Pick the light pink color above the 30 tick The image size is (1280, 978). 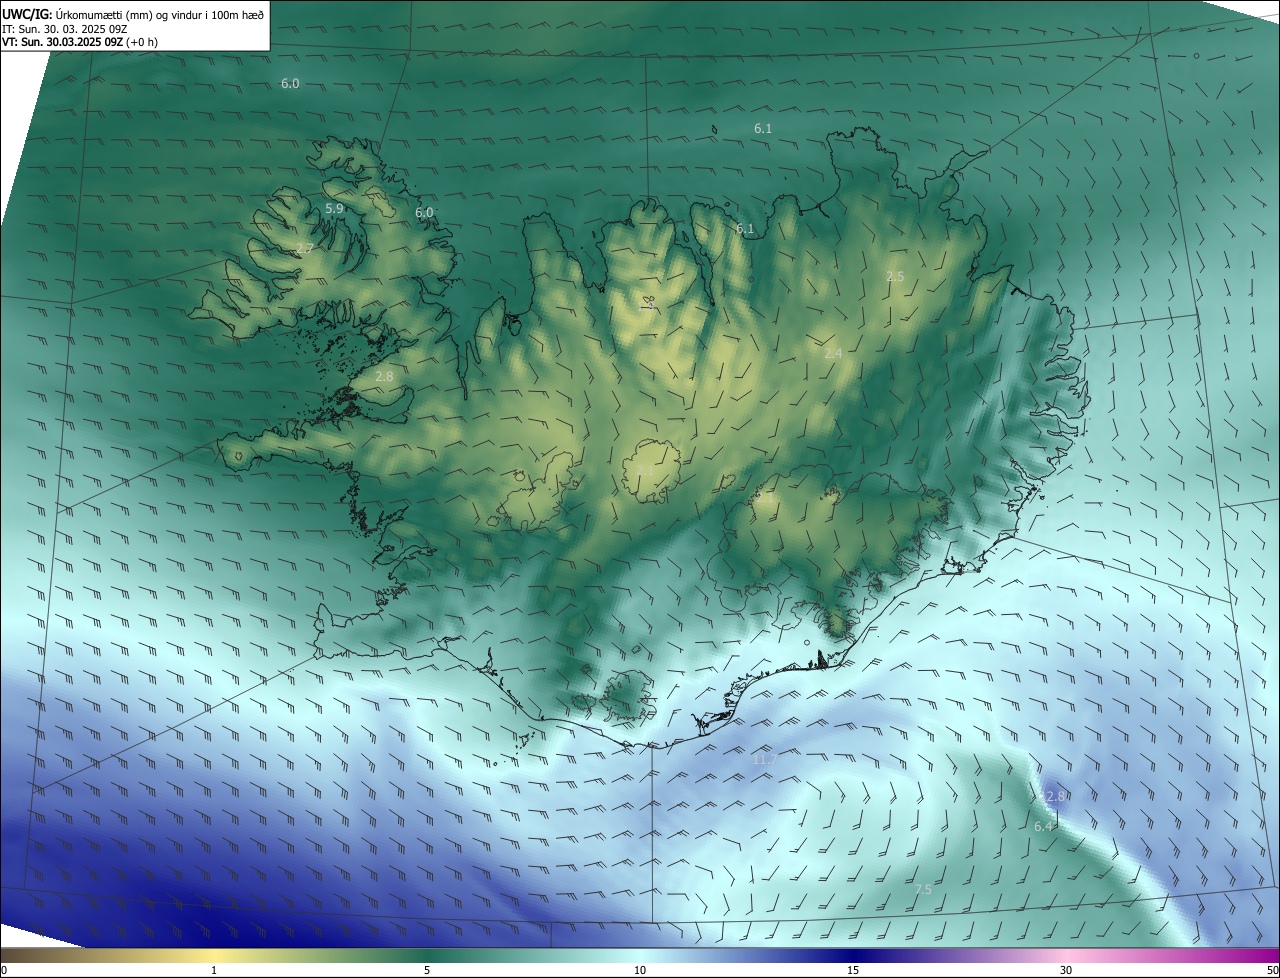[1066, 955]
